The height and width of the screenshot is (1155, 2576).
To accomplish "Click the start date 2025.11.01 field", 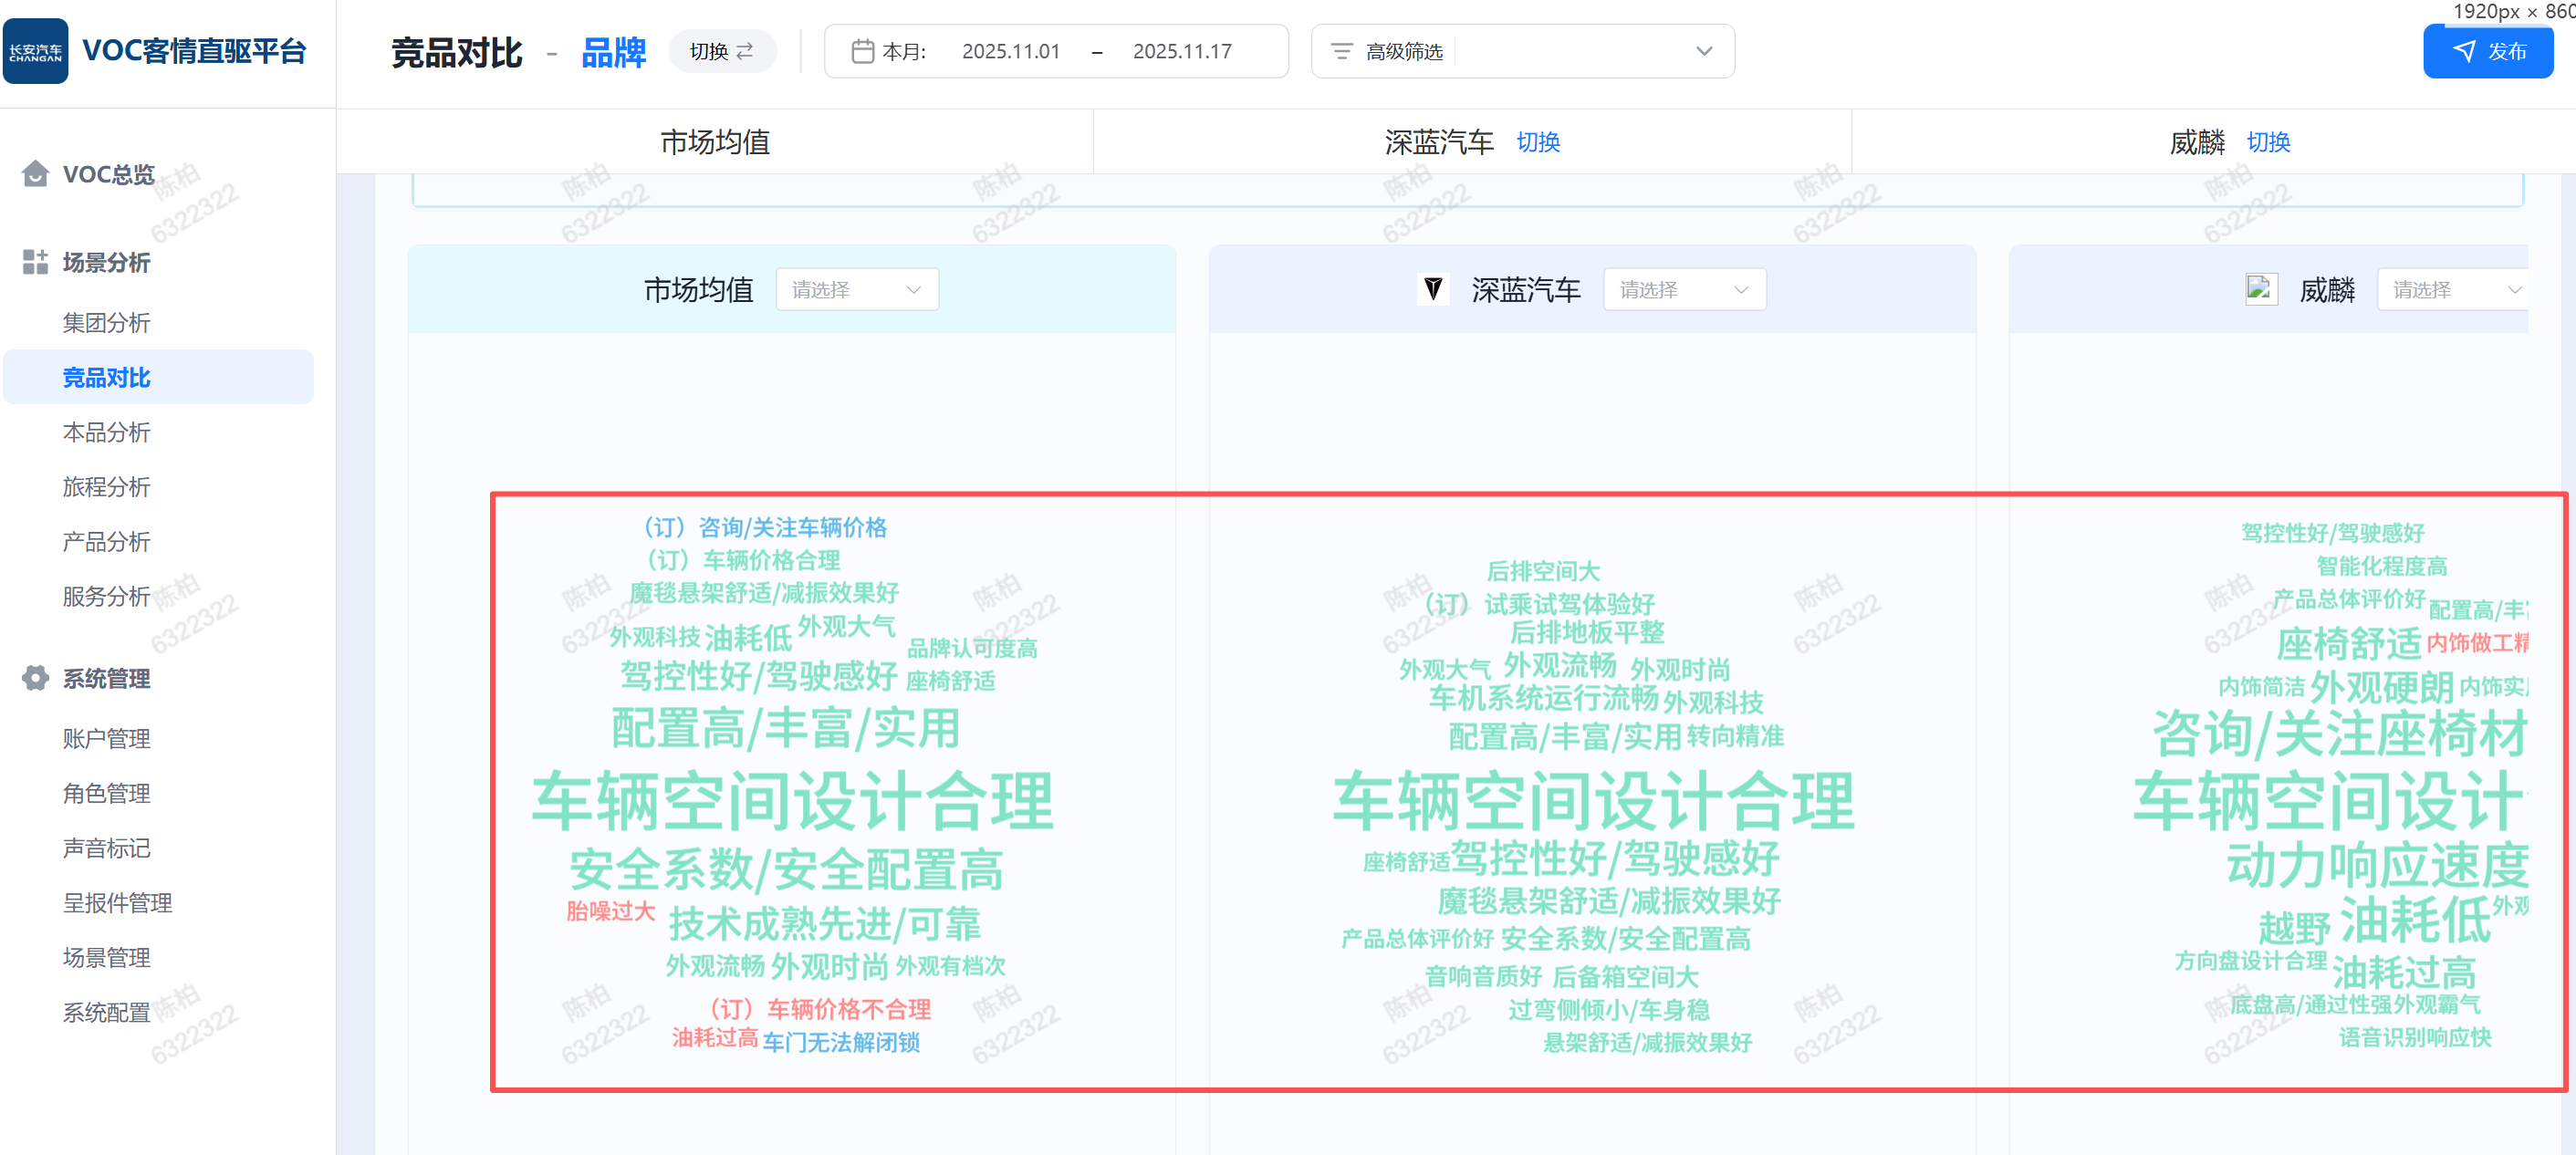I will [1010, 51].
